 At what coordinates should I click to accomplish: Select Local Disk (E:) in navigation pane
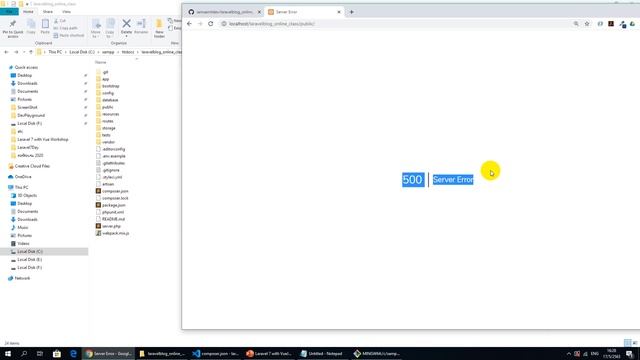(x=29, y=260)
